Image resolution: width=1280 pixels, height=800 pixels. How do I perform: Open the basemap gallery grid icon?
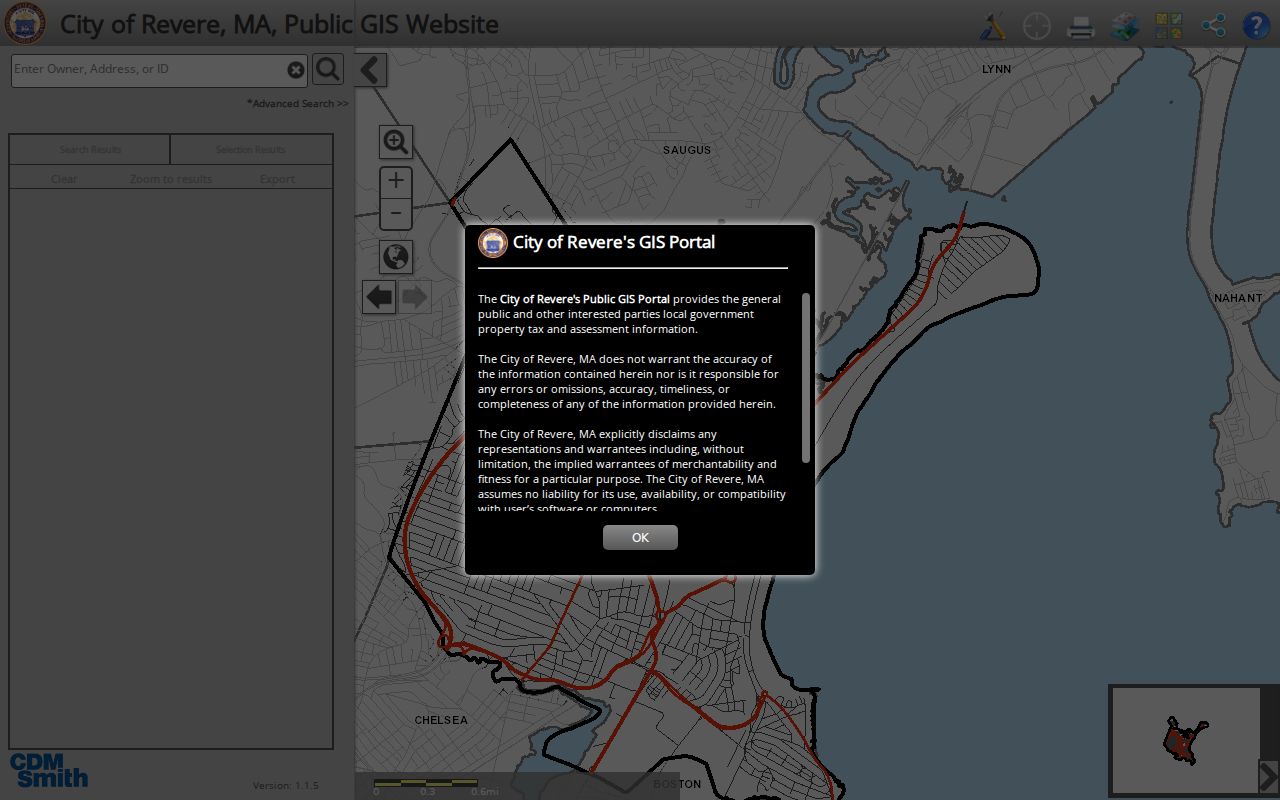click(x=1169, y=25)
